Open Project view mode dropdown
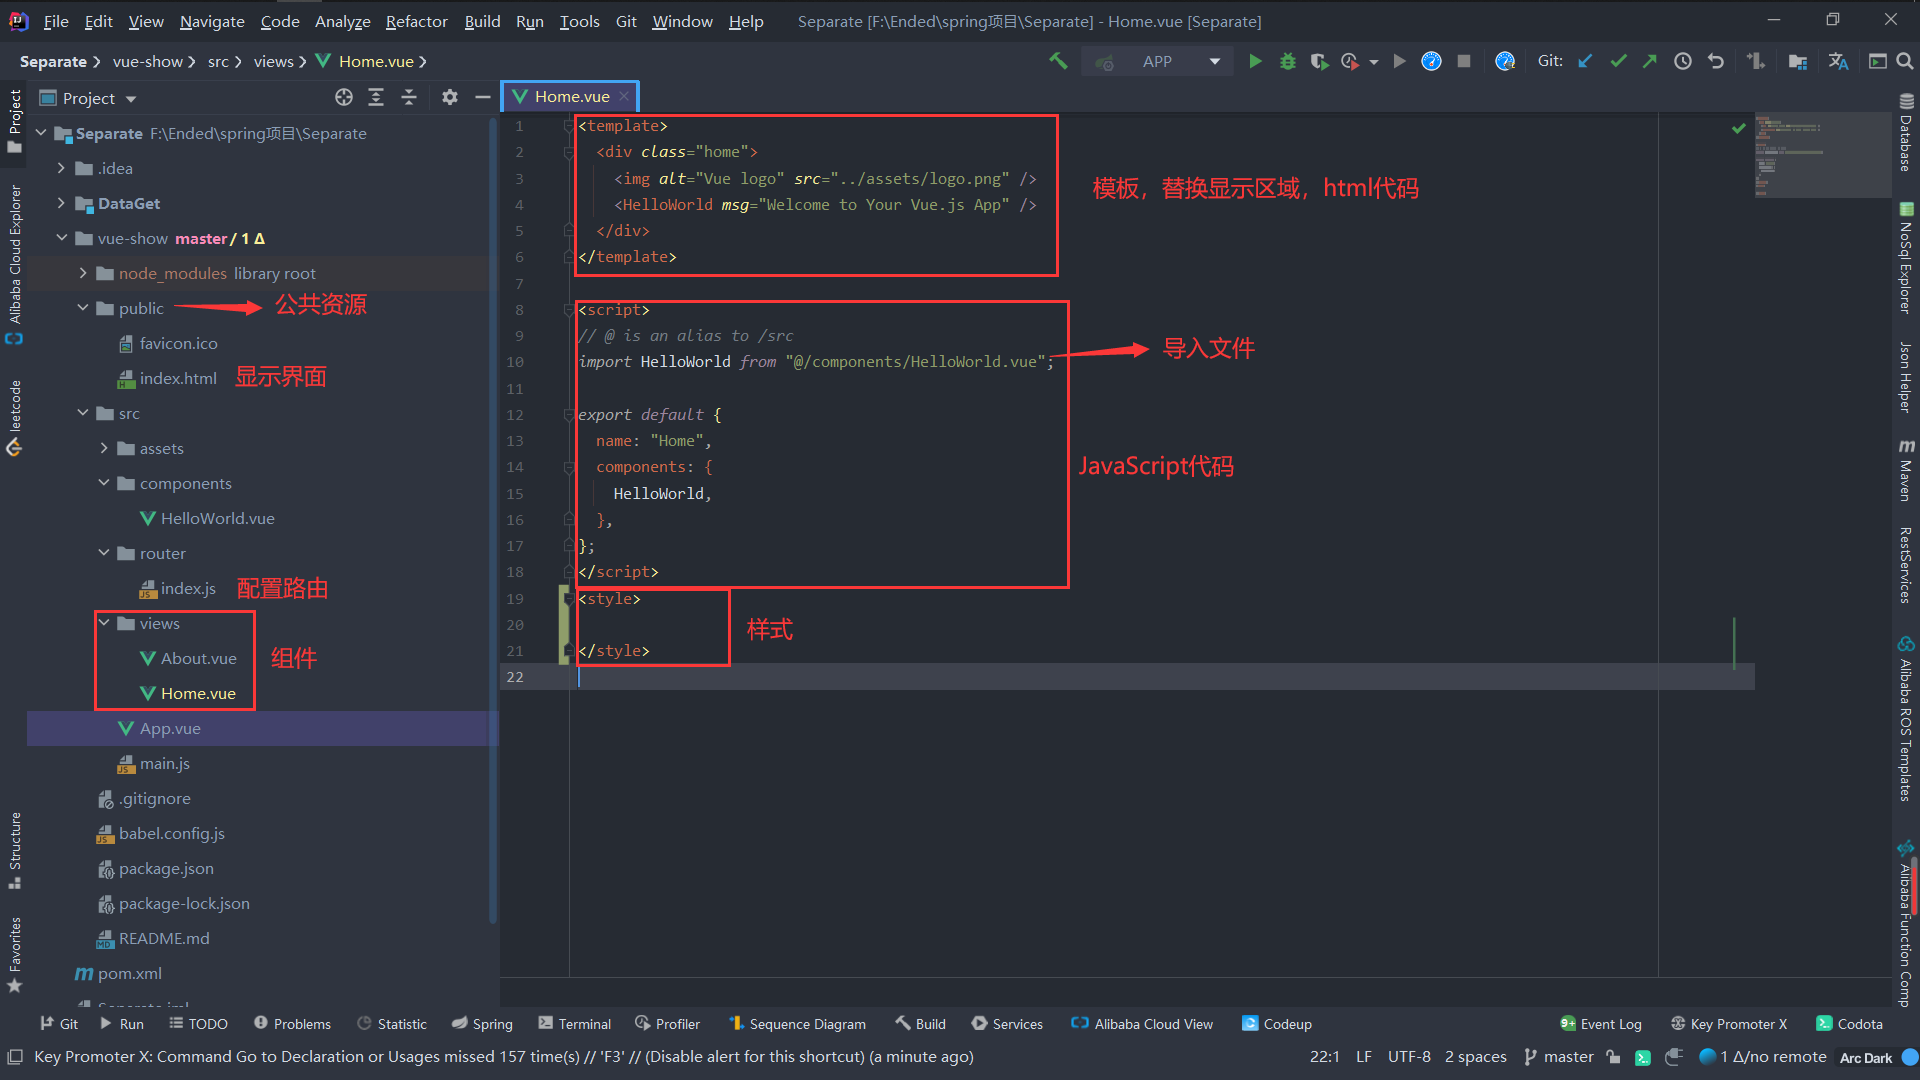Image resolution: width=1920 pixels, height=1080 pixels. [131, 98]
